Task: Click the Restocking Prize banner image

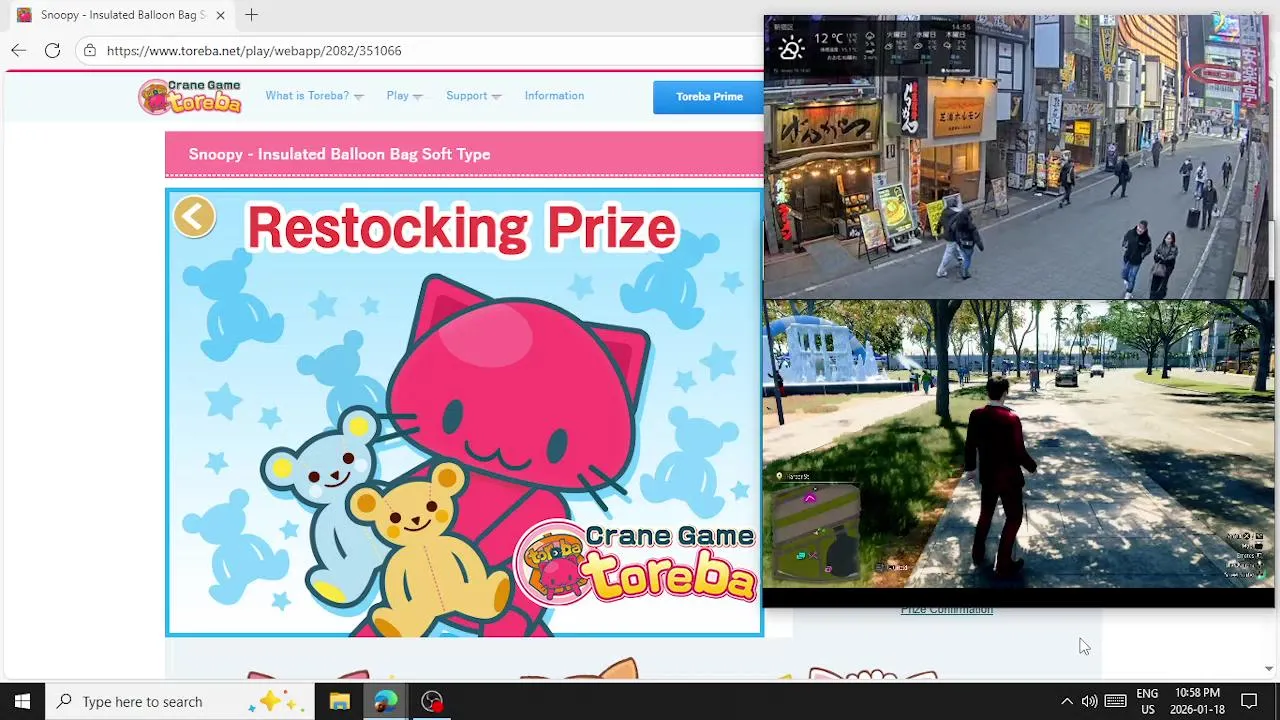Action: coord(464,413)
